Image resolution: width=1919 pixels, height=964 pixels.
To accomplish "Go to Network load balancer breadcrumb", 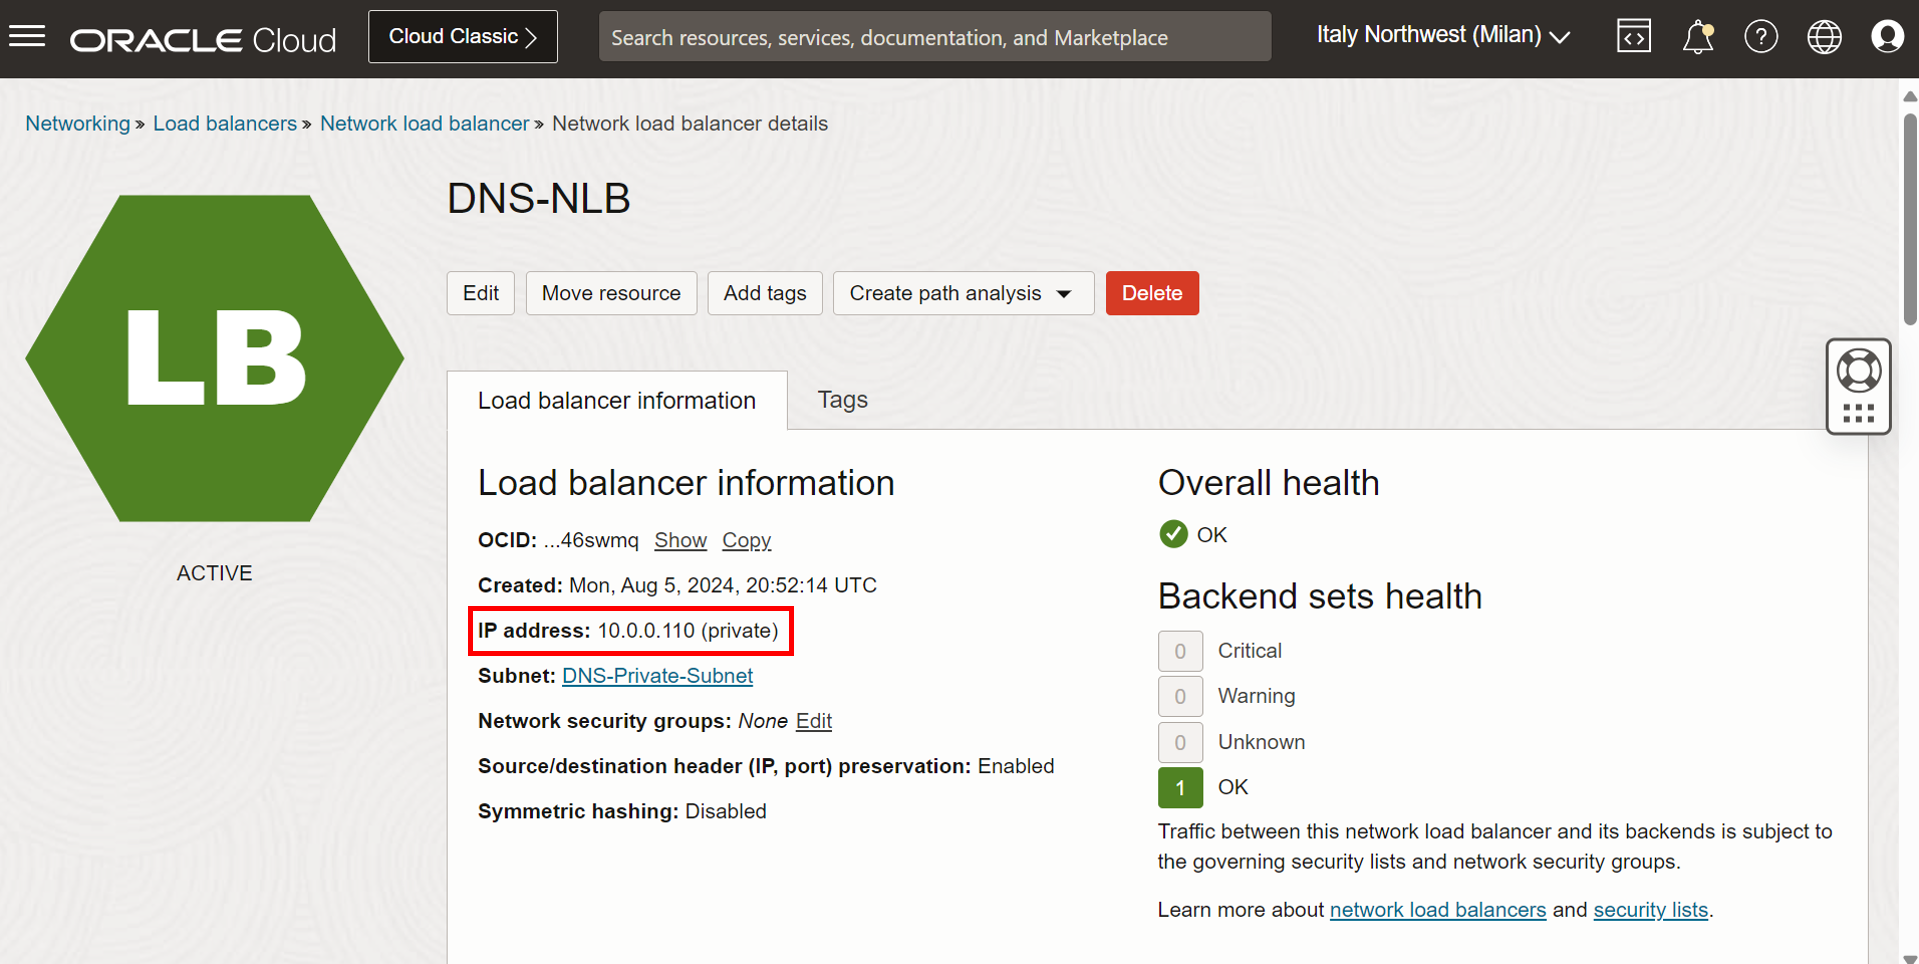I will tap(424, 123).
